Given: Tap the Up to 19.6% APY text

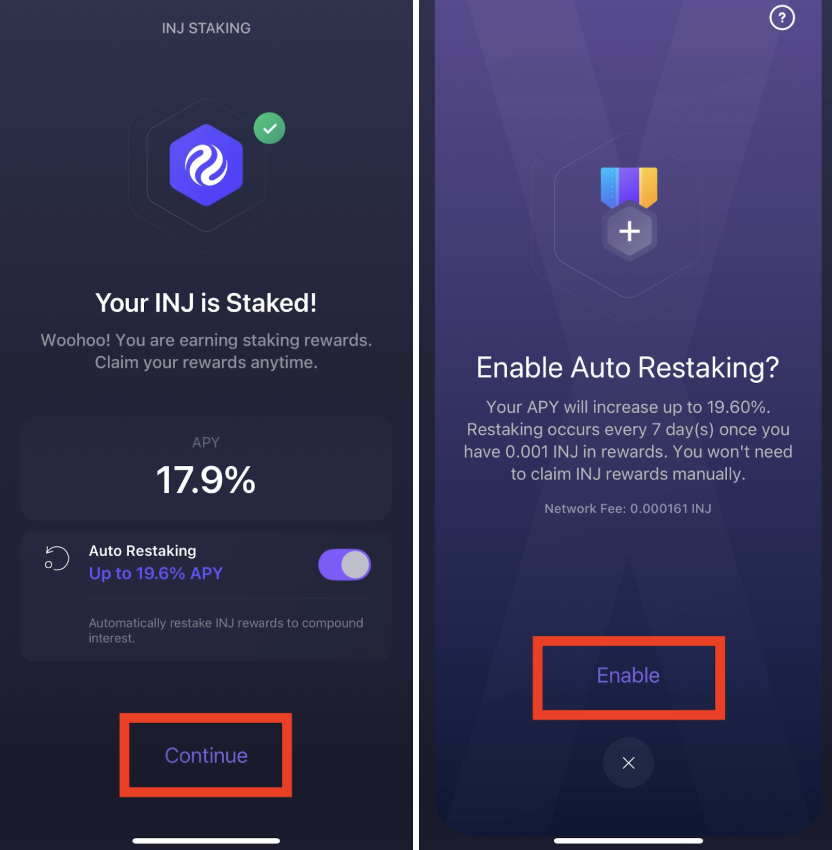Looking at the screenshot, I should point(156,573).
